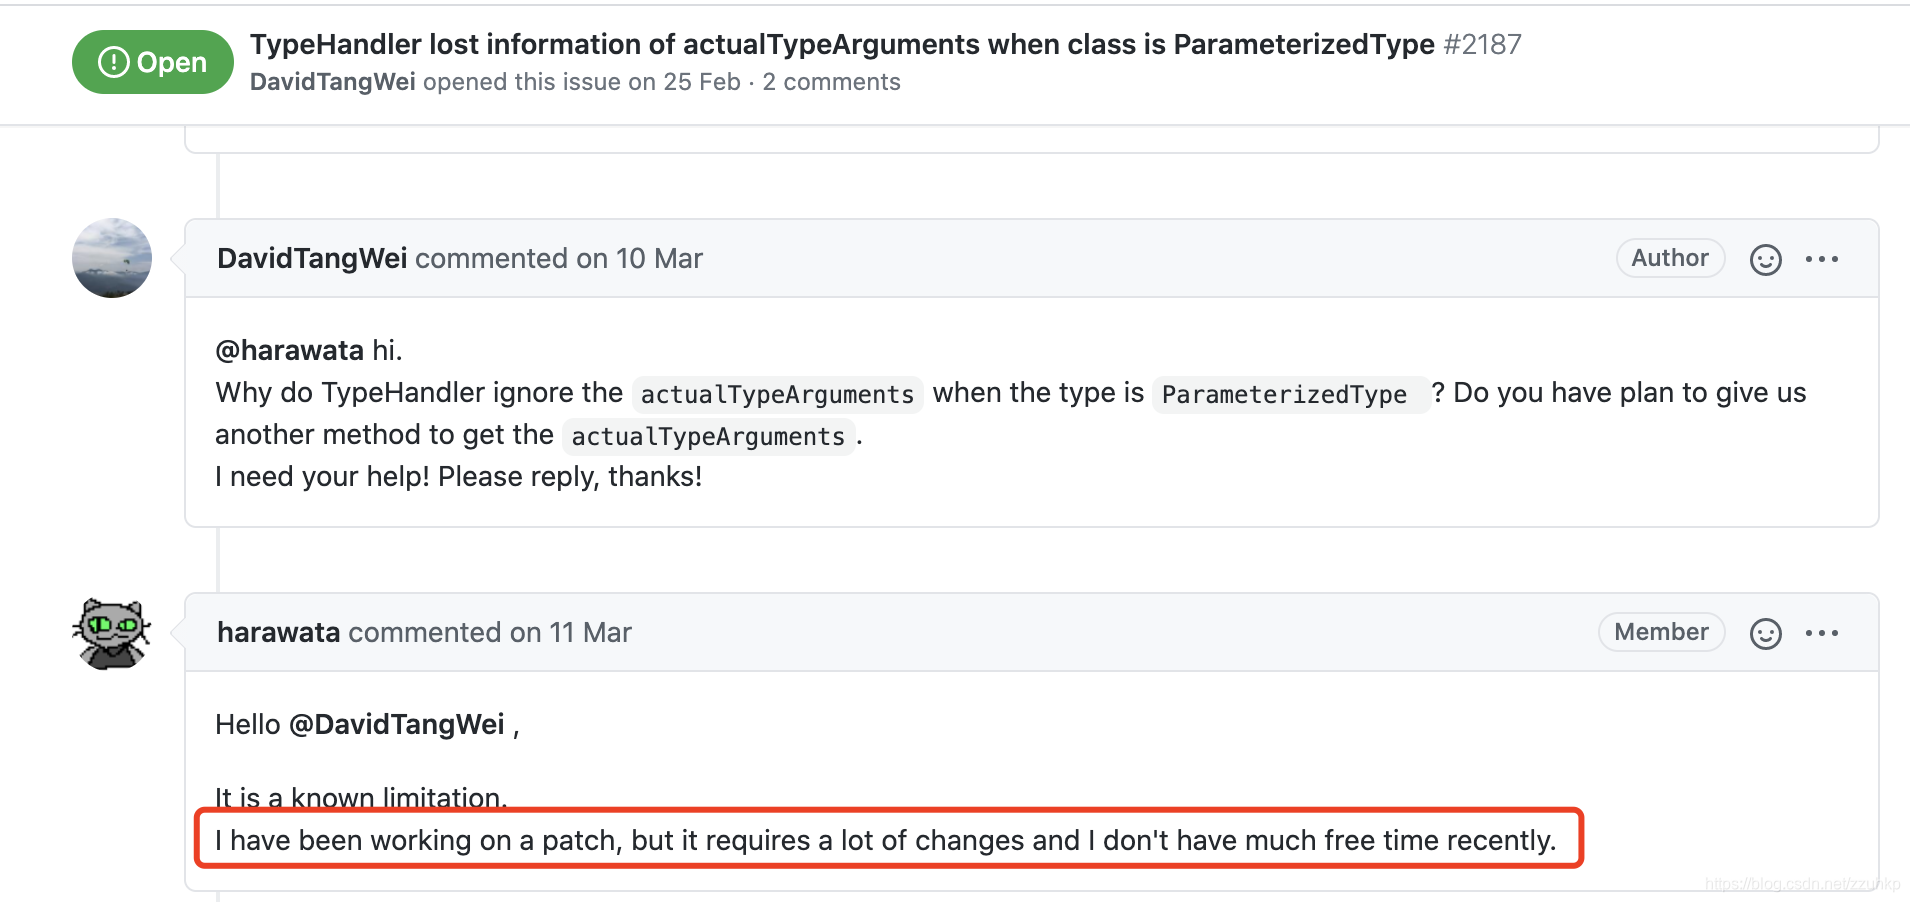Click the @DavidTangWei mention in reply
This screenshot has width=1910, height=902.
[396, 725]
